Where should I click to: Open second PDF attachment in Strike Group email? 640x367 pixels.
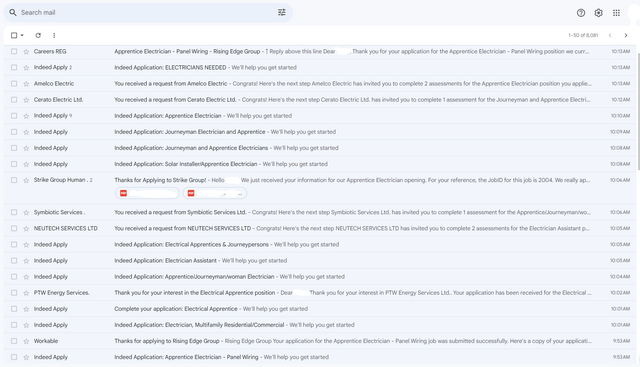[x=215, y=194]
